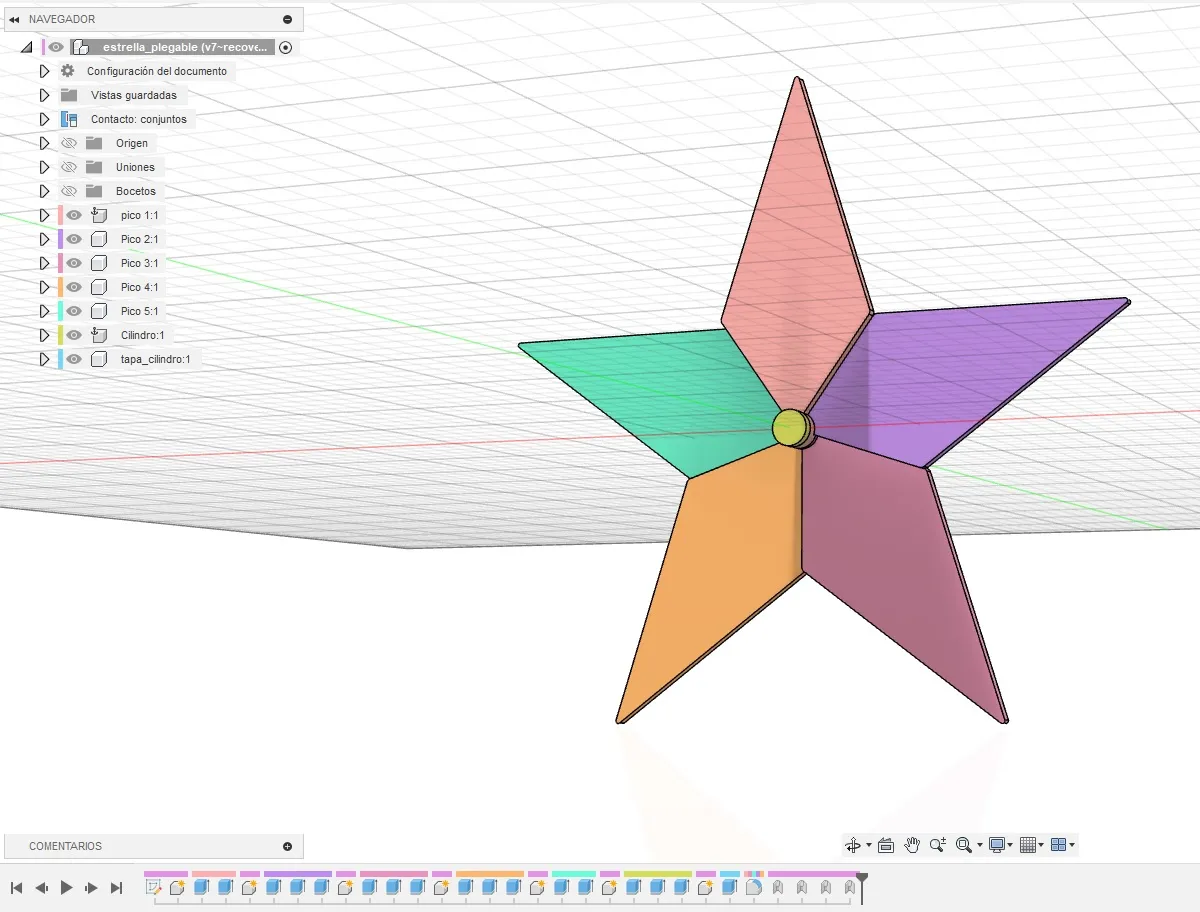Click the gear icon for Configuración del documento
Screen dimensions: 1200x912
tap(68, 71)
